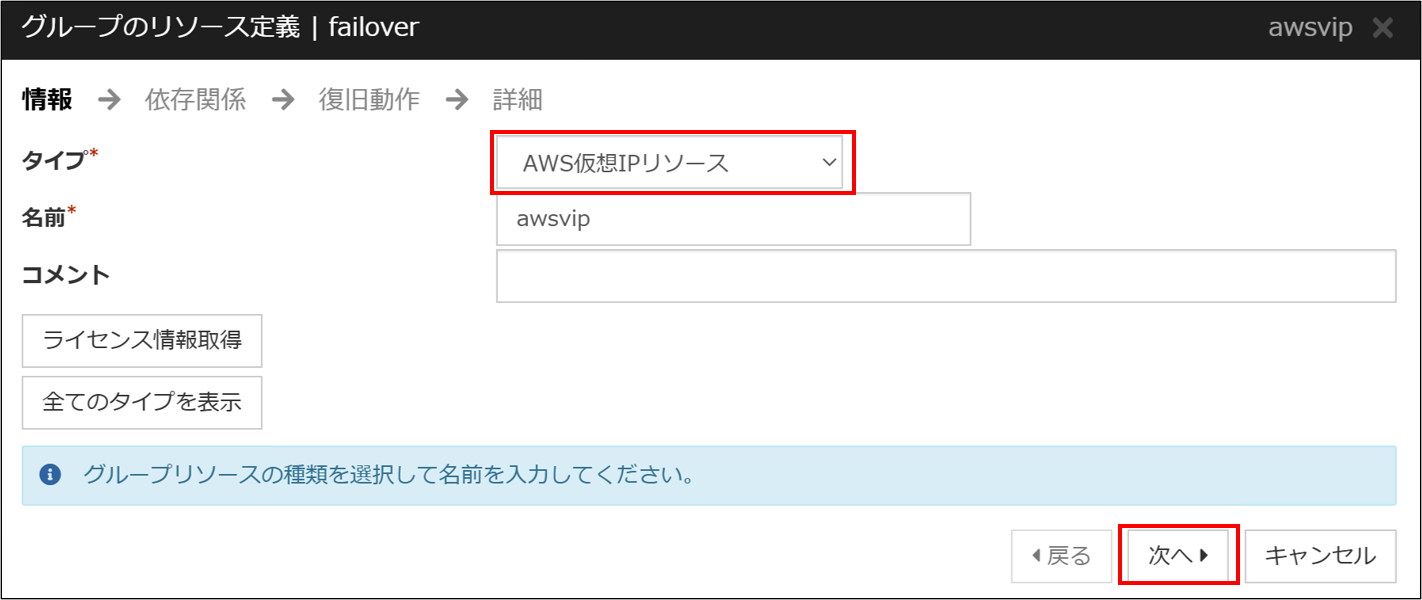
Task: Select the 情報 wizard step
Action: coord(47,100)
